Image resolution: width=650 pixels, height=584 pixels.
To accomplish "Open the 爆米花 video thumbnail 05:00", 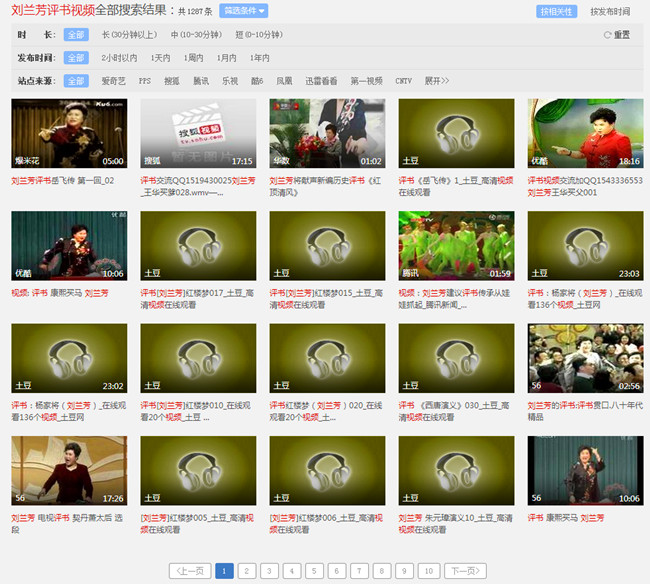I will pos(69,133).
